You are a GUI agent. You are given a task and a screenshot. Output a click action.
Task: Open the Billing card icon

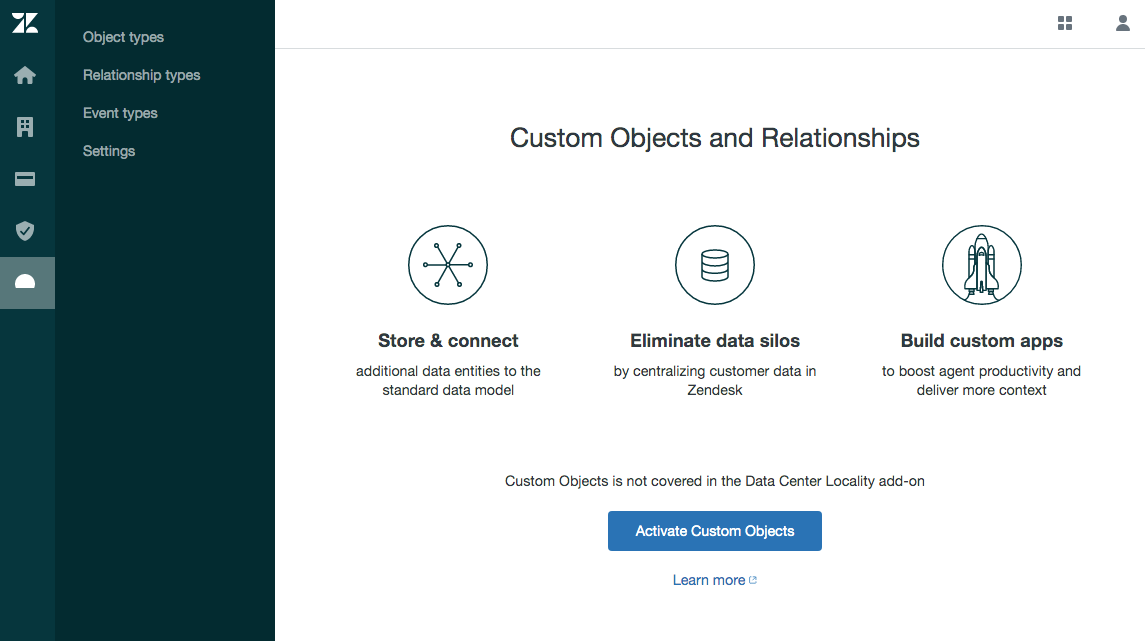(26, 179)
